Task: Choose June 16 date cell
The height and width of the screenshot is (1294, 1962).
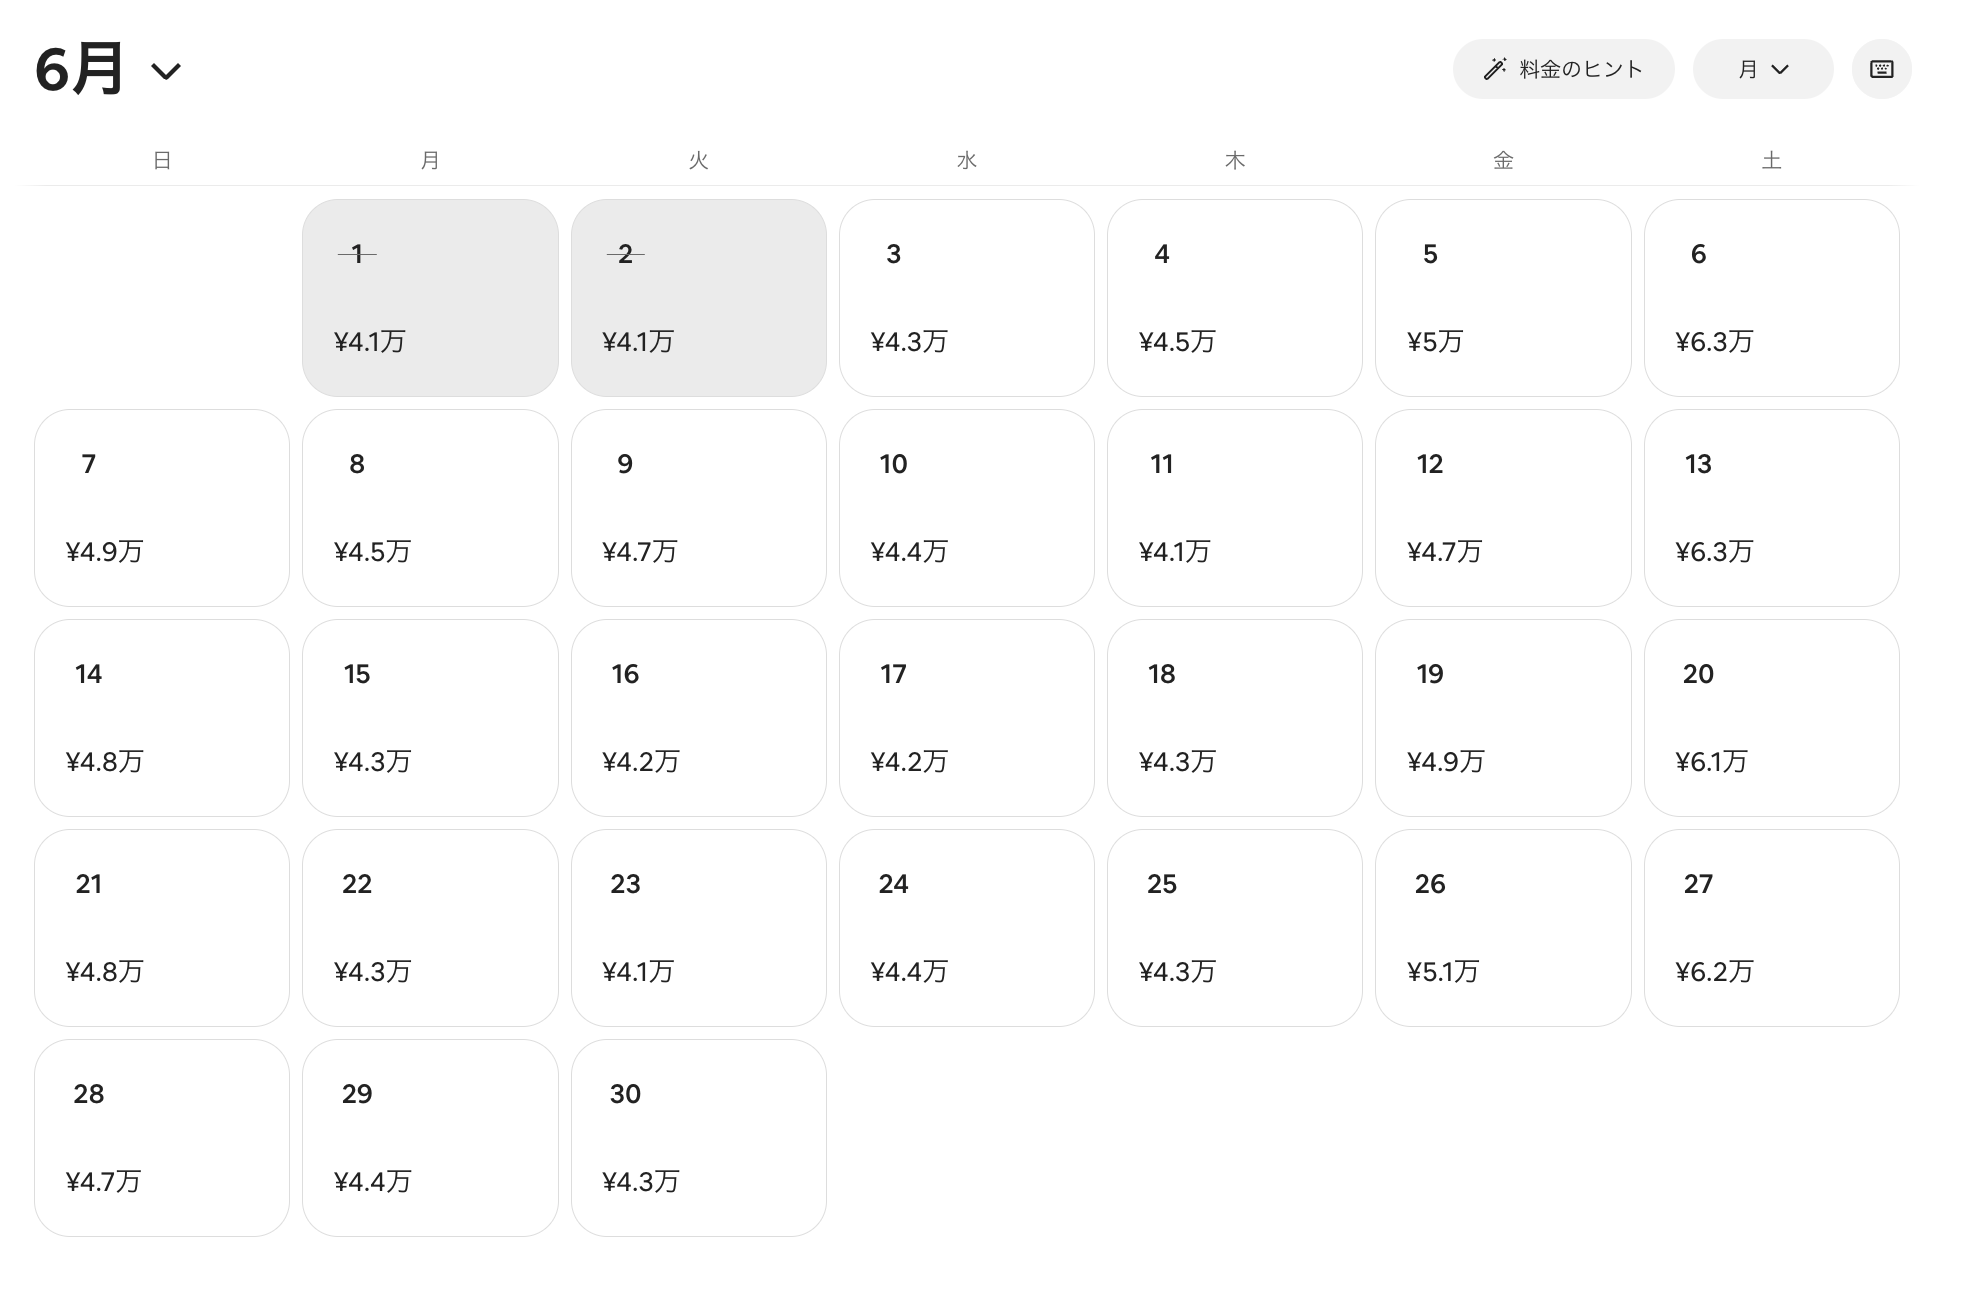Action: coord(698,718)
